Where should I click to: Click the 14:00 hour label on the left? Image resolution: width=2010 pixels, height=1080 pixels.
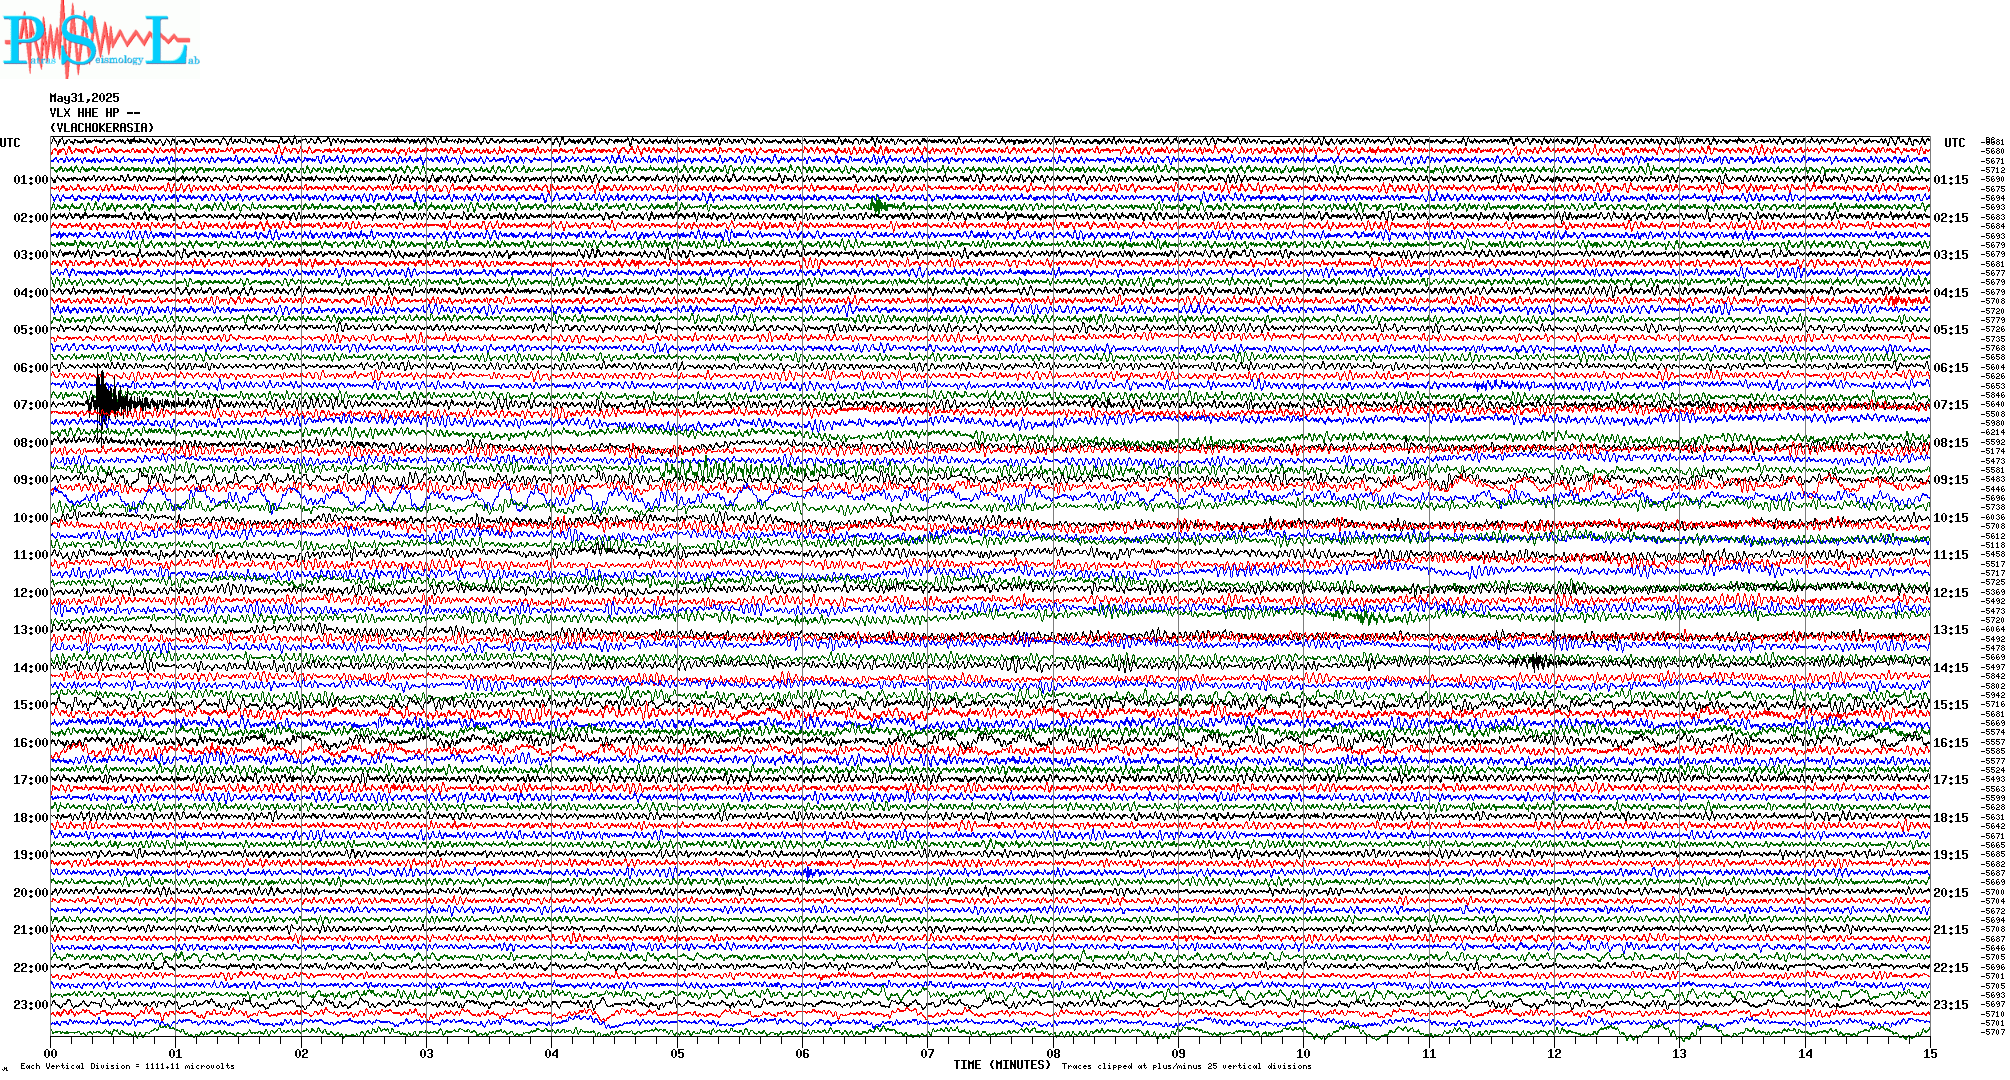point(31,668)
